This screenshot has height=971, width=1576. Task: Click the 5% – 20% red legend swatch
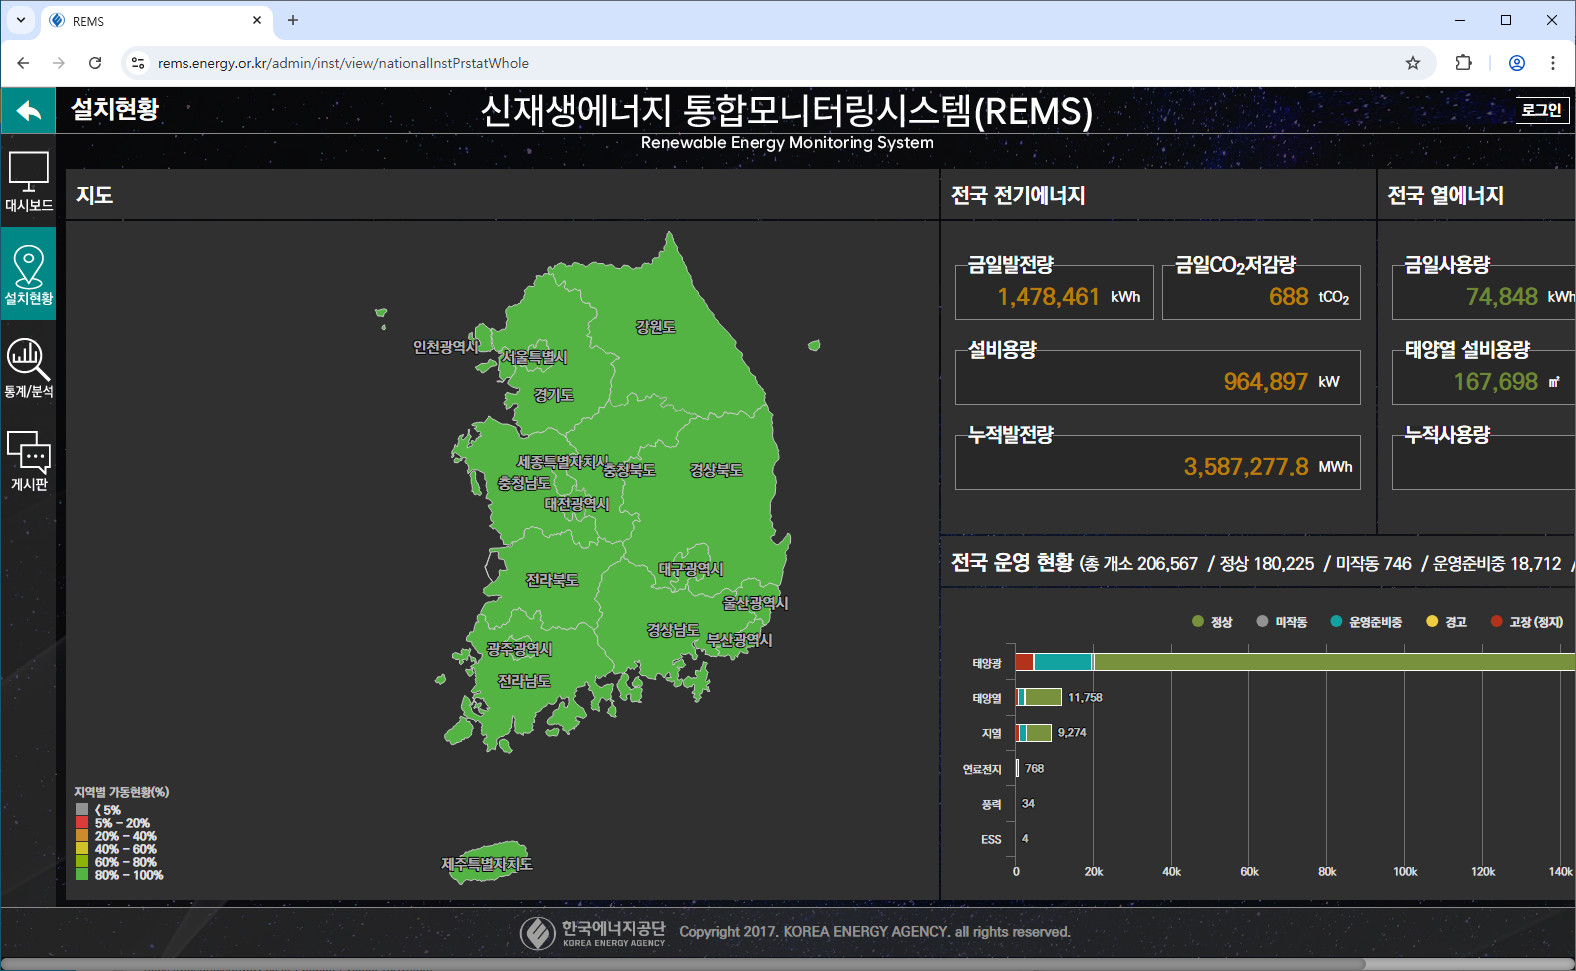(82, 823)
